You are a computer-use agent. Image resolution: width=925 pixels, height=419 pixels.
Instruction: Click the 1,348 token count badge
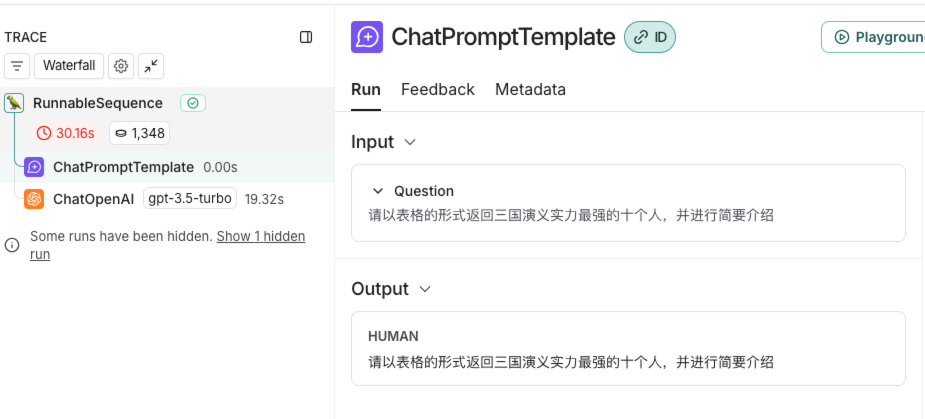click(139, 133)
